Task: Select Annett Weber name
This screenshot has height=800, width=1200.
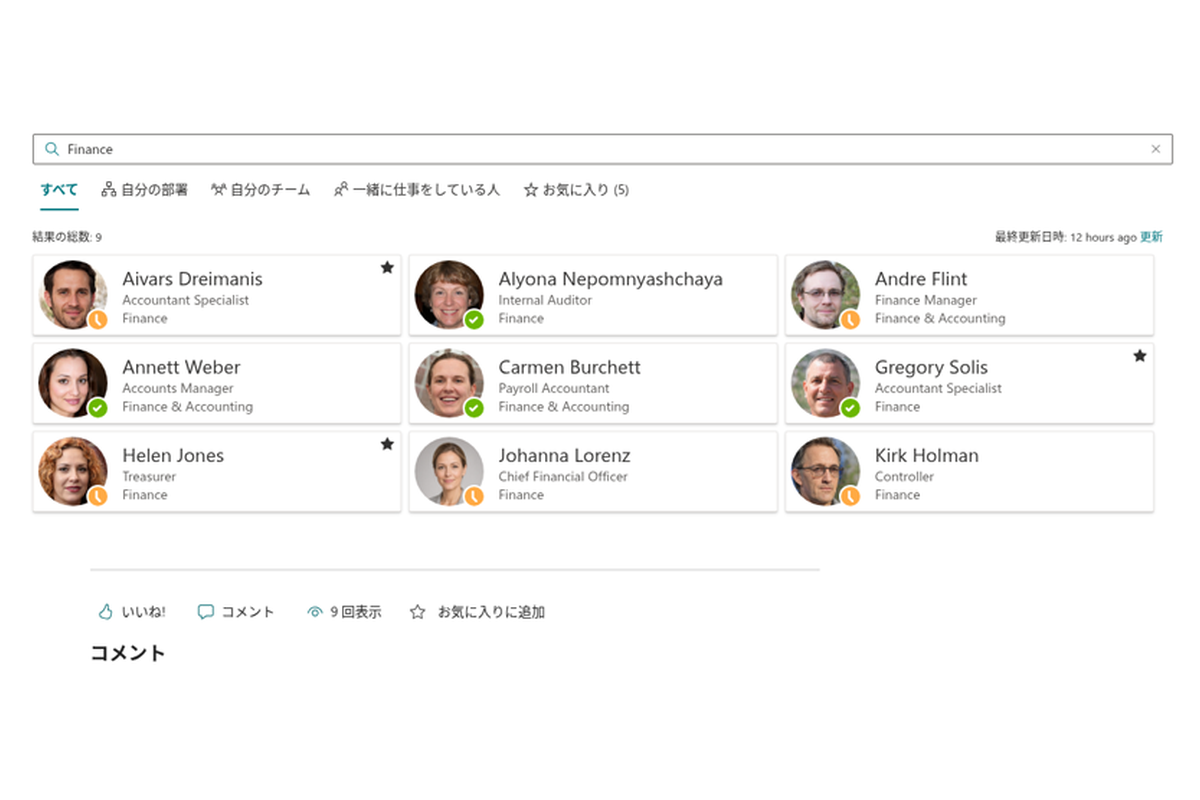Action: pyautogui.click(x=181, y=367)
